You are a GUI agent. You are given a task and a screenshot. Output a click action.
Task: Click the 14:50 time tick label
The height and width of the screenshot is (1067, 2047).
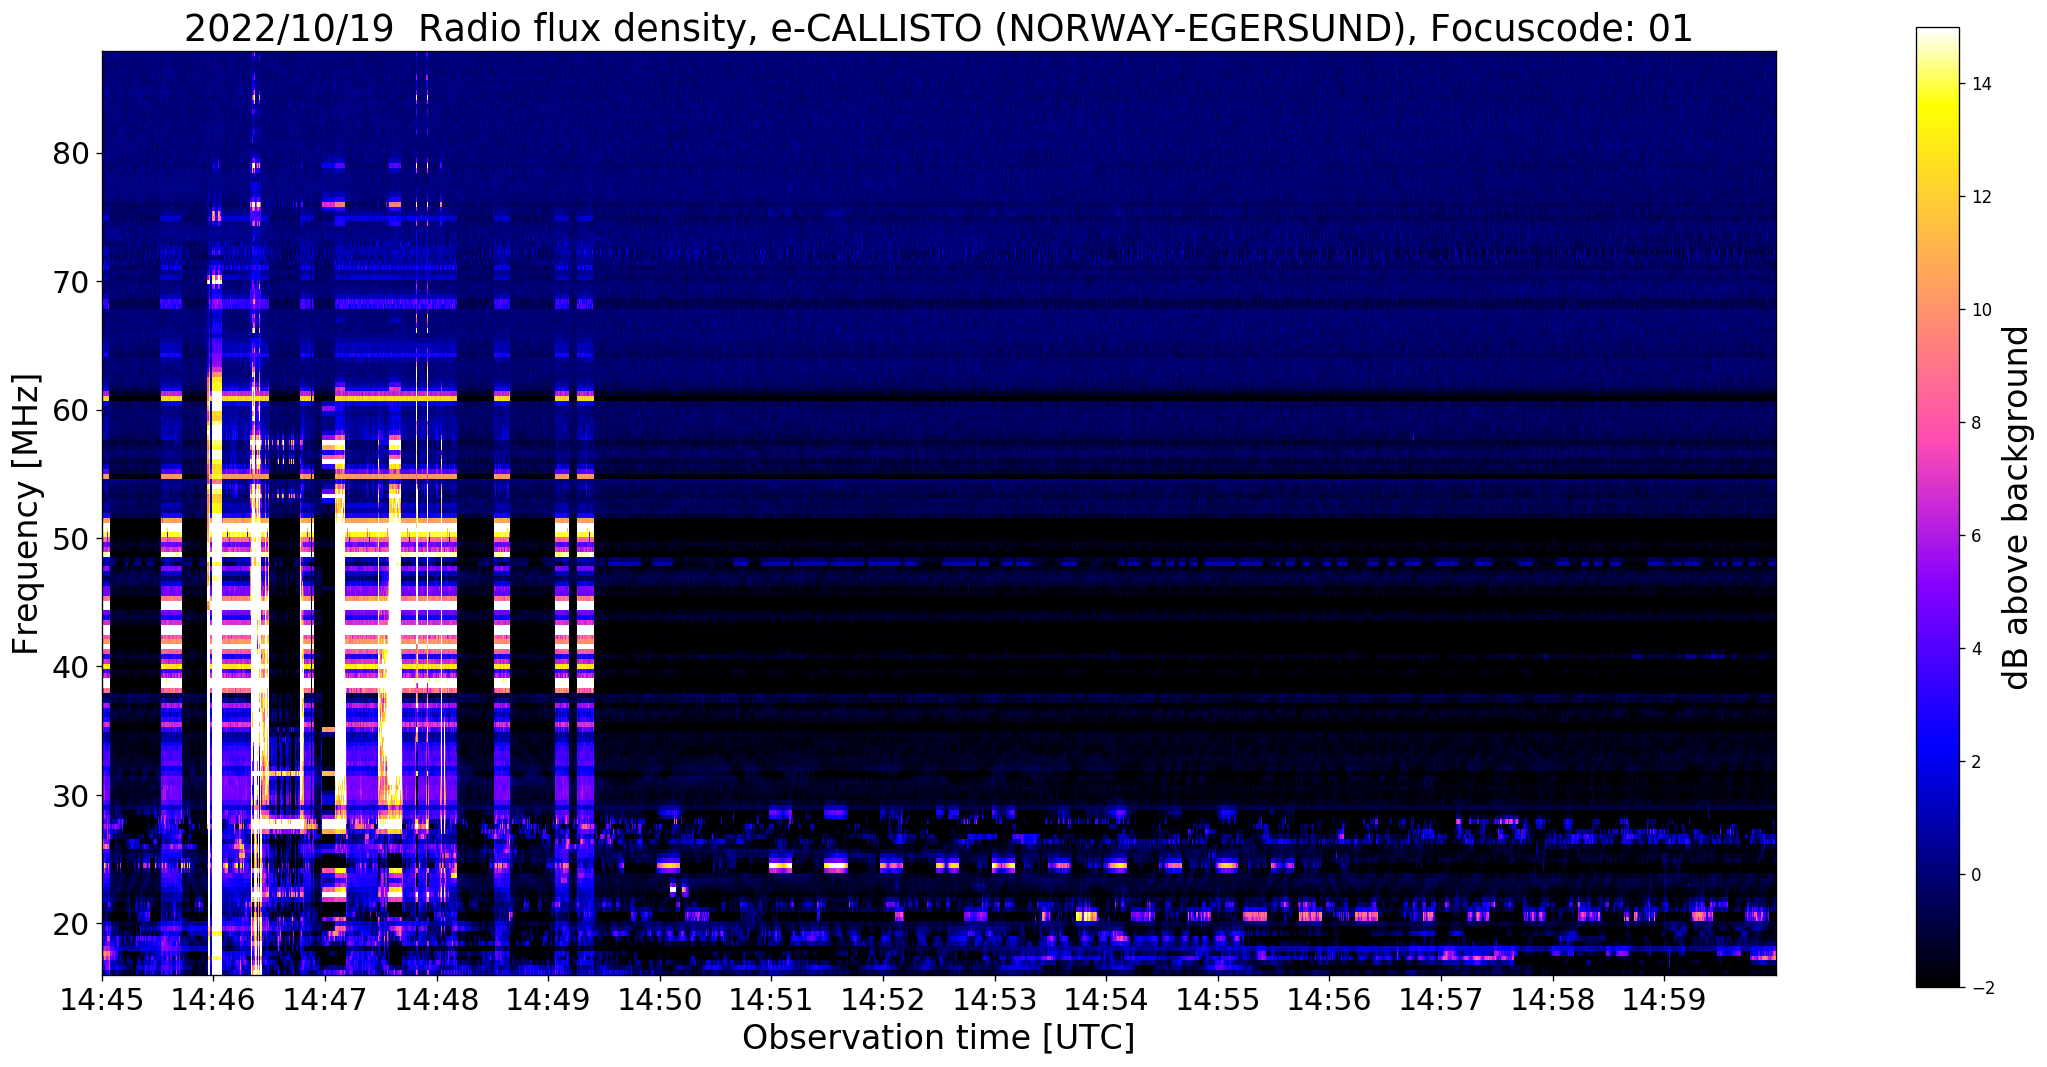pos(660,998)
